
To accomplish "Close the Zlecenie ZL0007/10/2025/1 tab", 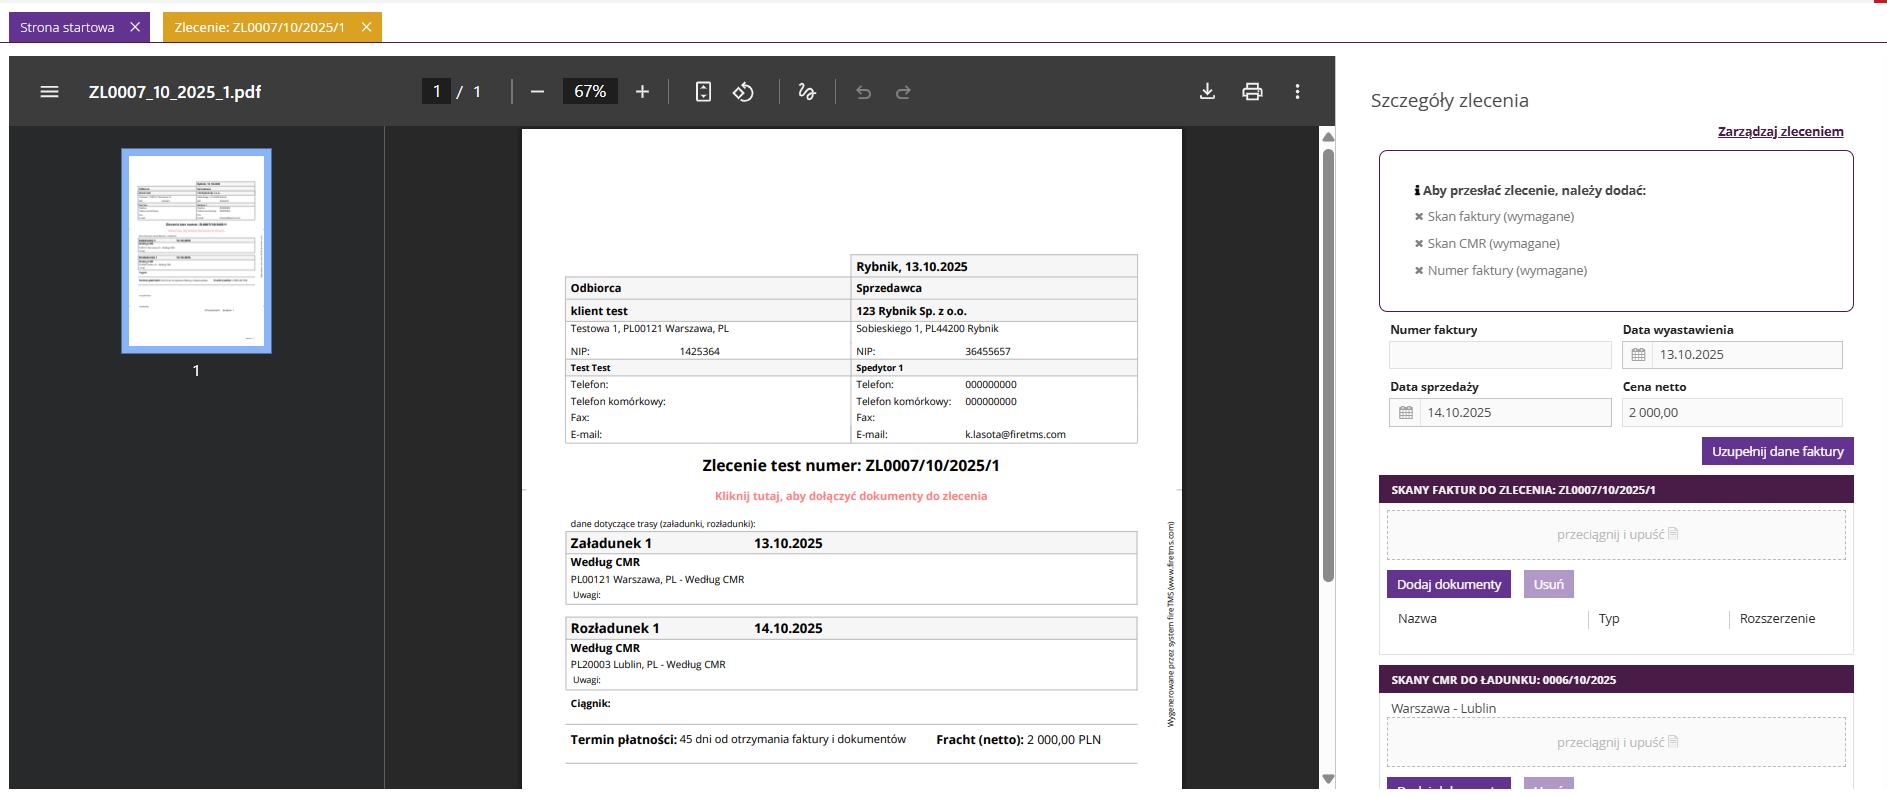I will pyautogui.click(x=366, y=27).
